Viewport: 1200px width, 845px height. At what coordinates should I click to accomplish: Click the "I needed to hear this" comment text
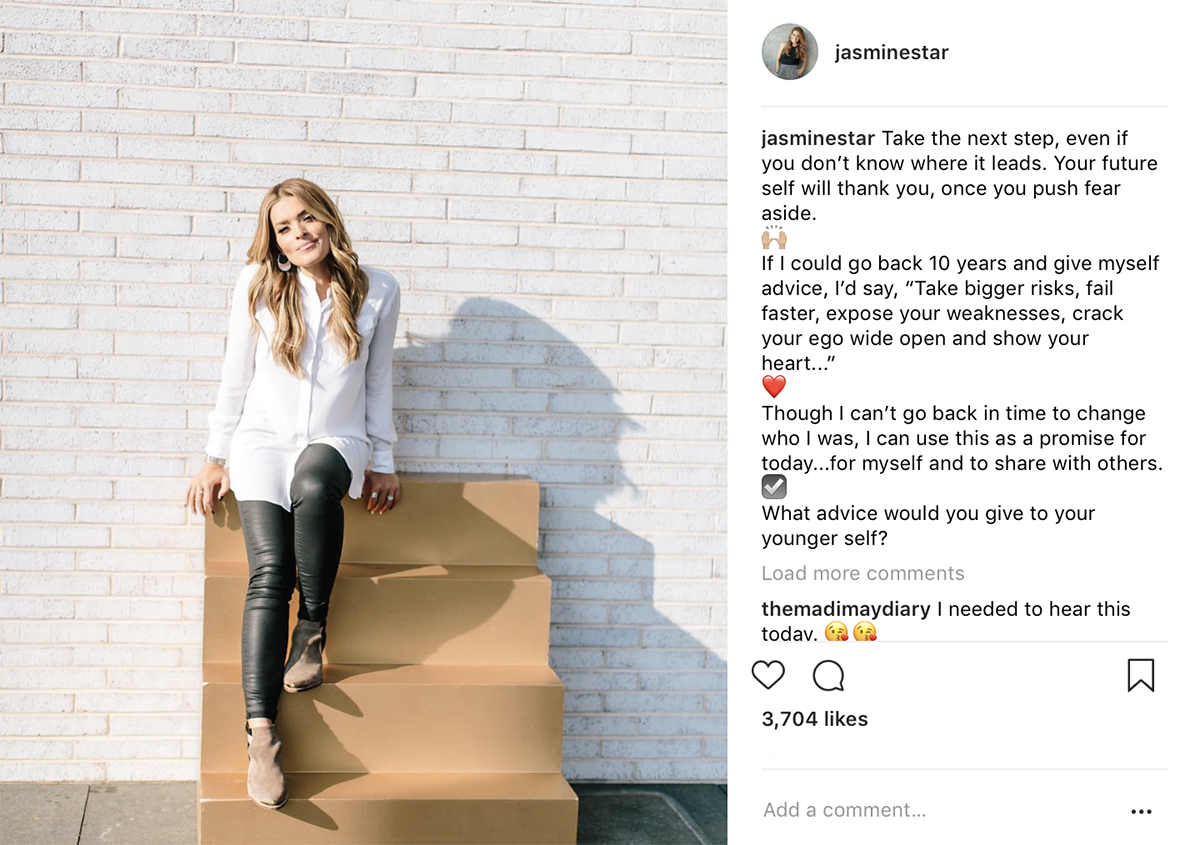point(1033,609)
